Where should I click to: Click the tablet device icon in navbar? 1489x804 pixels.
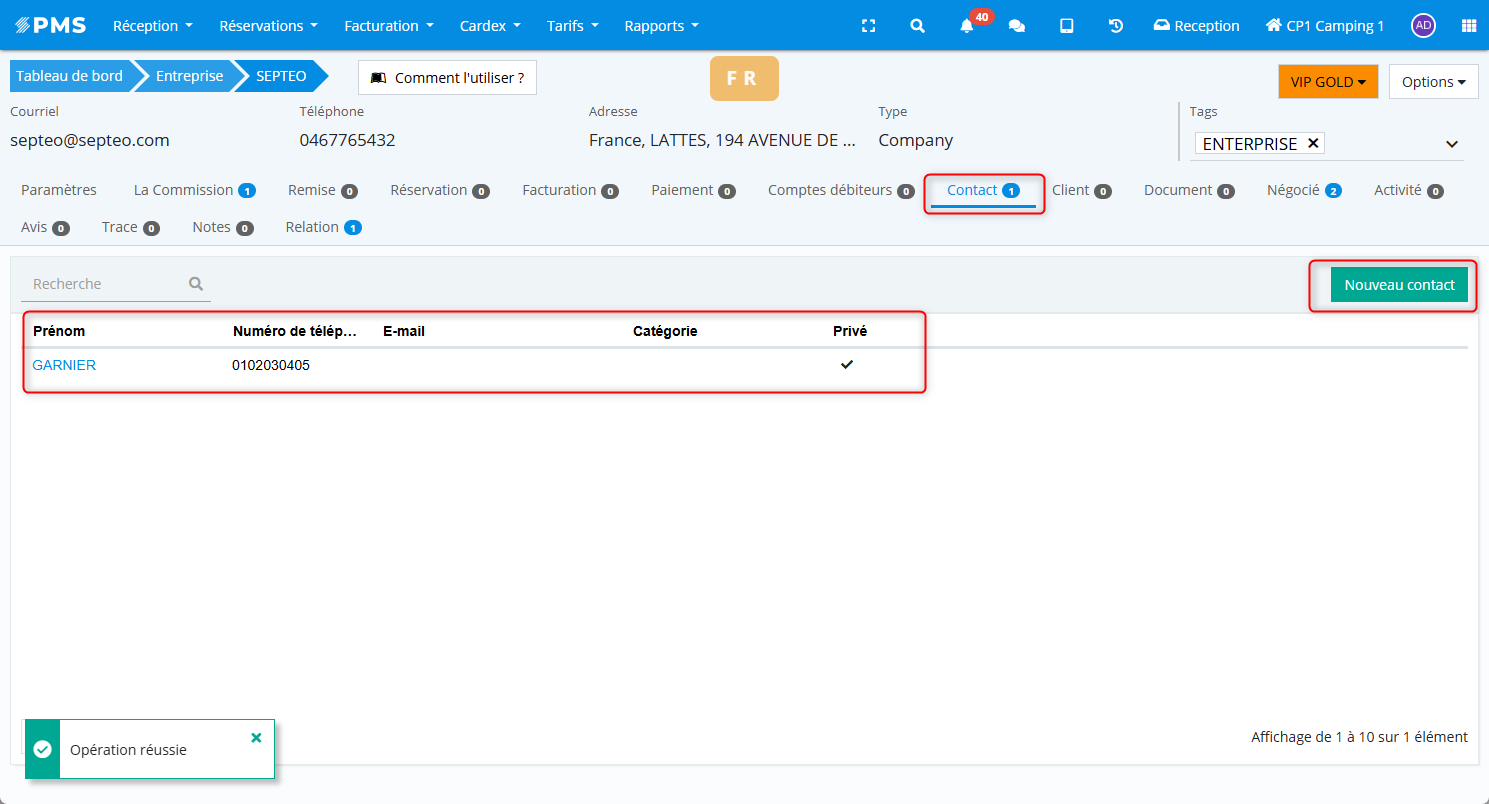1067,26
